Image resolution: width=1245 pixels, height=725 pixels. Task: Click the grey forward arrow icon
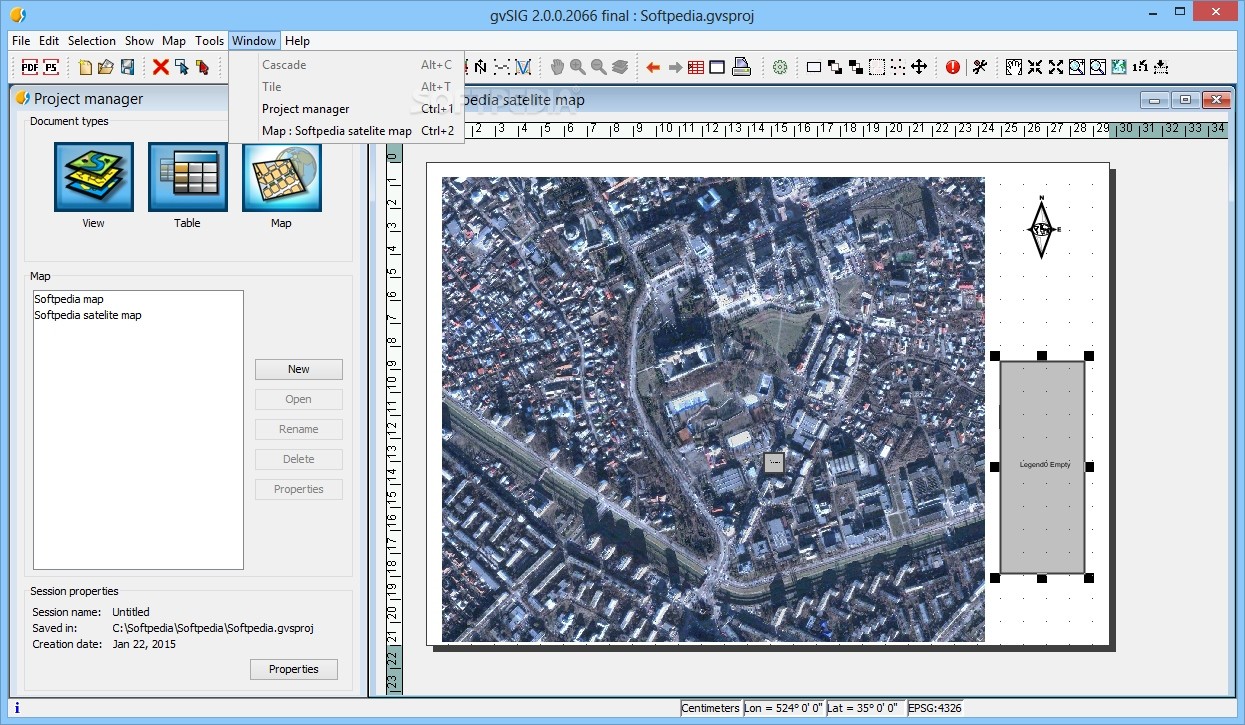675,67
